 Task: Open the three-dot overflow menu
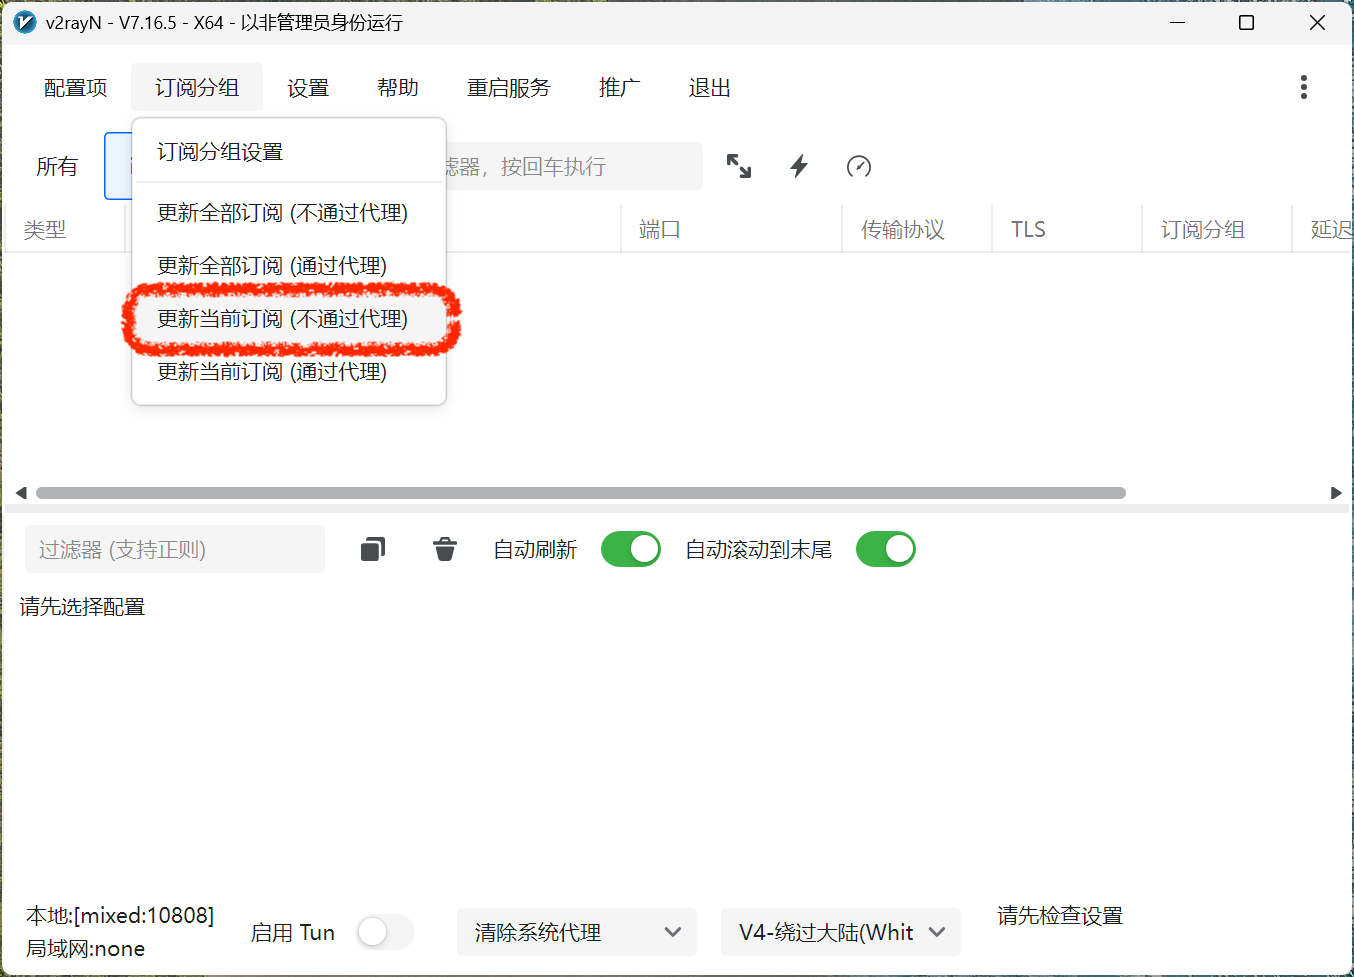coord(1304,87)
